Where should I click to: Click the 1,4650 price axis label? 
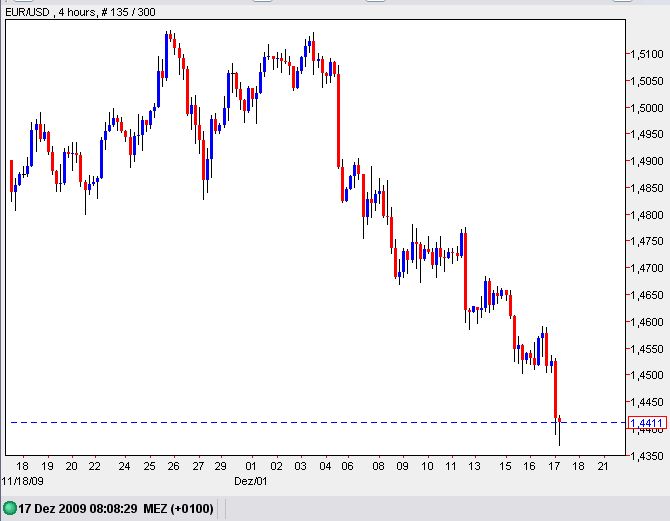click(647, 295)
